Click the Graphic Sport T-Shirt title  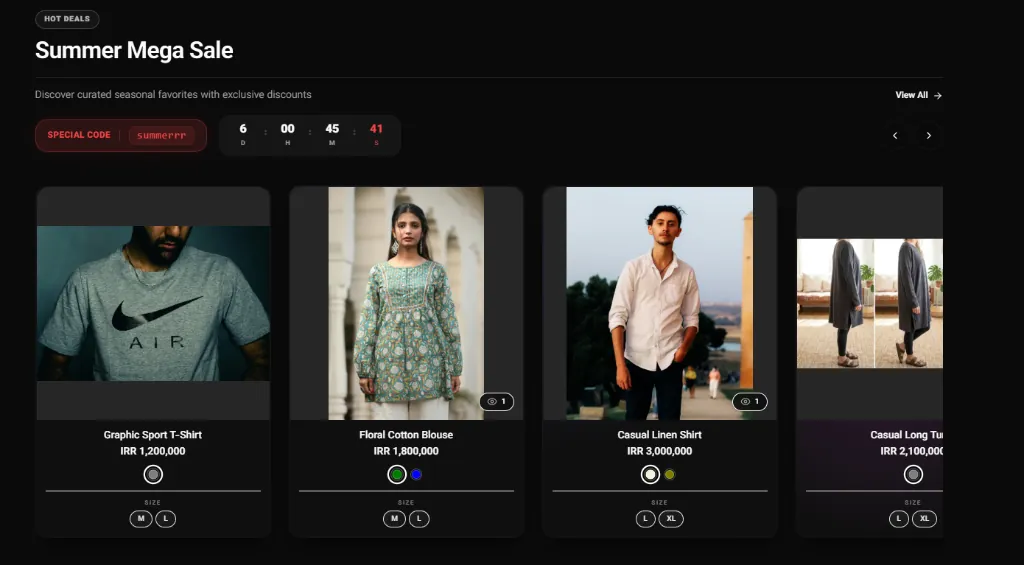point(153,435)
